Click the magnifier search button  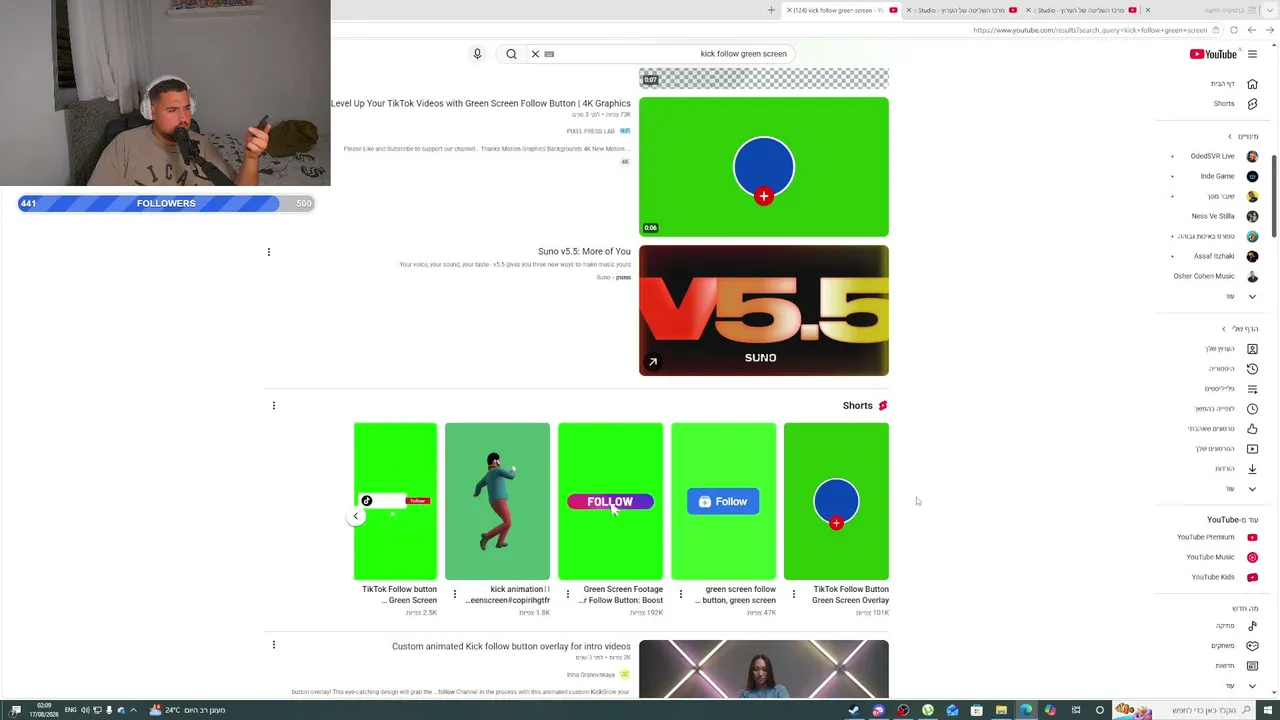click(511, 54)
